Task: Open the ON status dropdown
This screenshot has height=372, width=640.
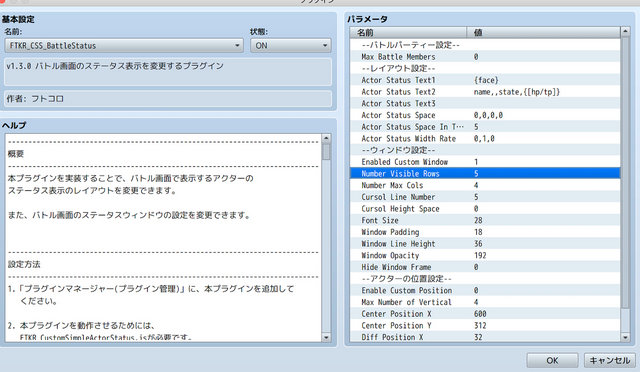Action: [x=291, y=45]
